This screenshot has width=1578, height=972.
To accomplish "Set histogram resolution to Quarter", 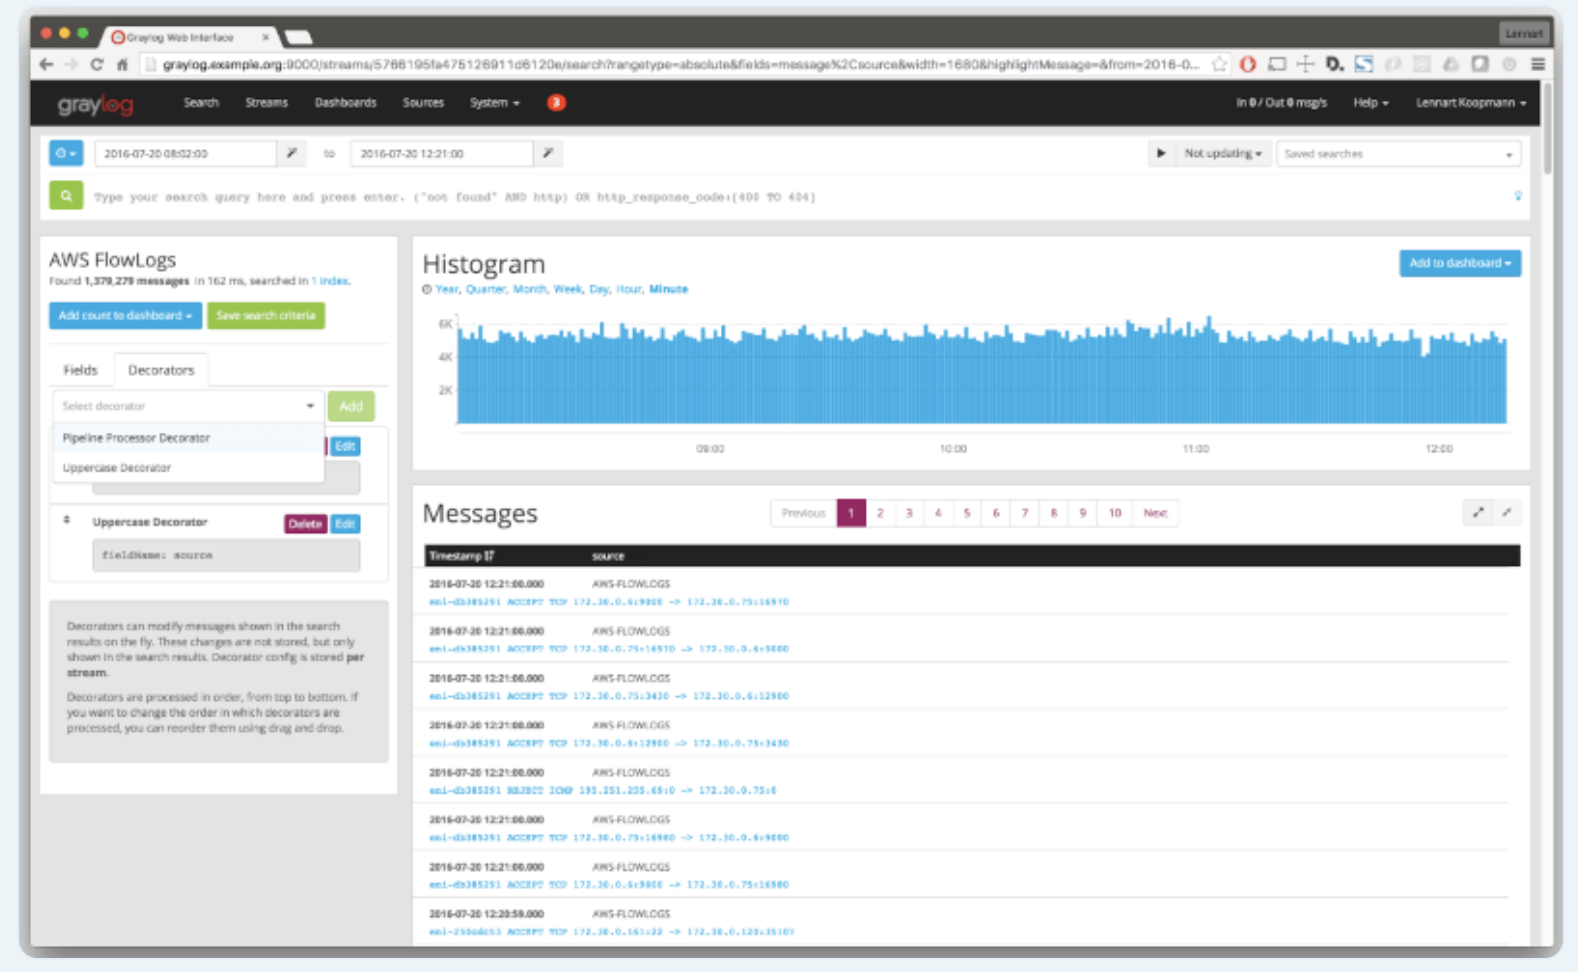I will click(x=486, y=289).
